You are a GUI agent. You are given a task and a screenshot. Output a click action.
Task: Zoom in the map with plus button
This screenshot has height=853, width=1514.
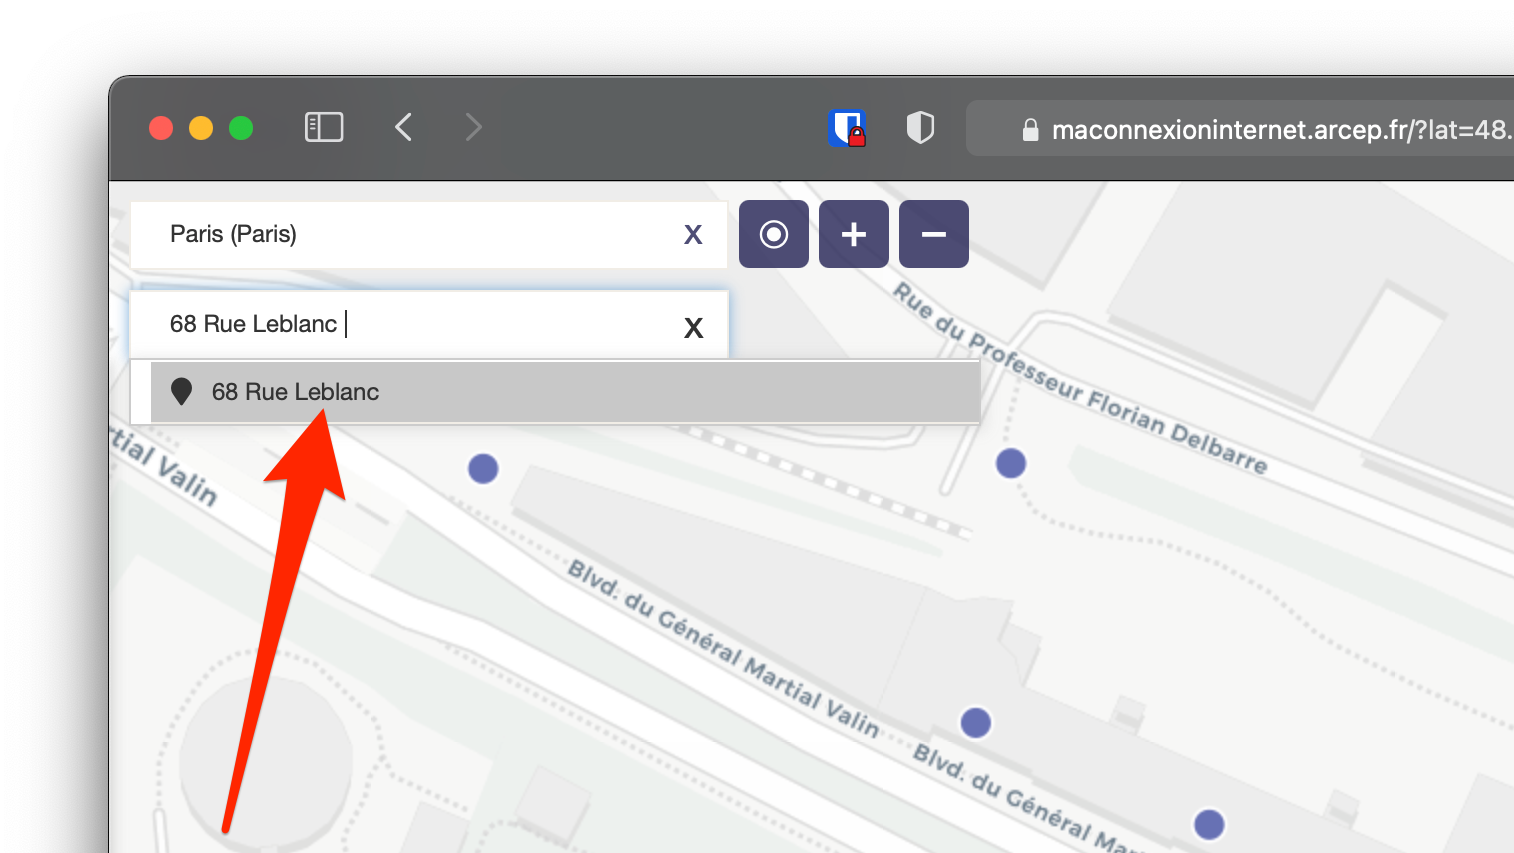(854, 234)
